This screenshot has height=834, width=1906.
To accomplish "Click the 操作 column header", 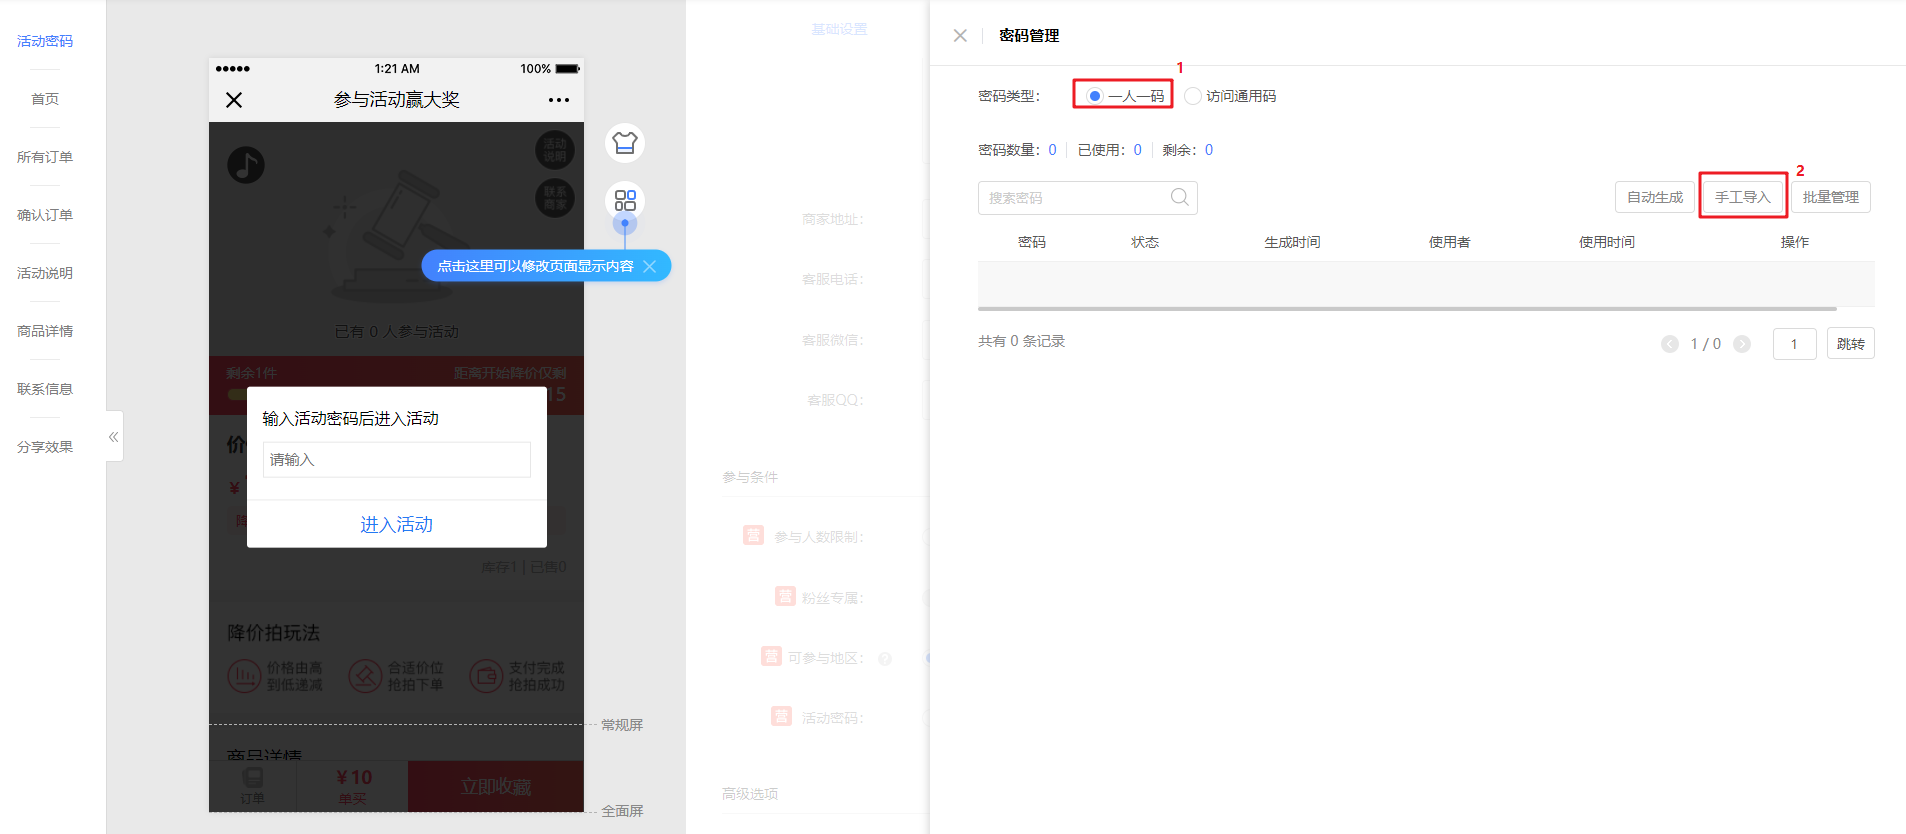I will [1795, 242].
